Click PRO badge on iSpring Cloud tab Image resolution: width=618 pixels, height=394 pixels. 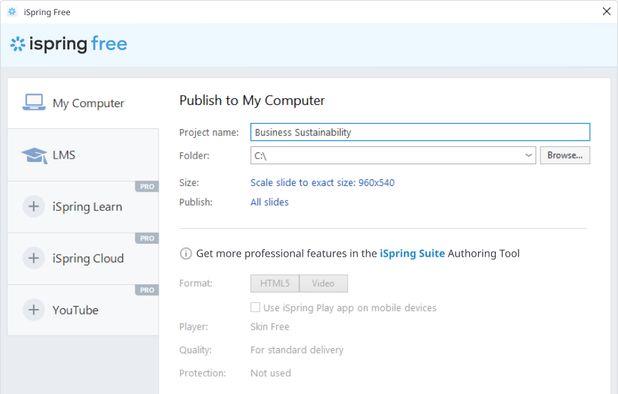coord(147,238)
